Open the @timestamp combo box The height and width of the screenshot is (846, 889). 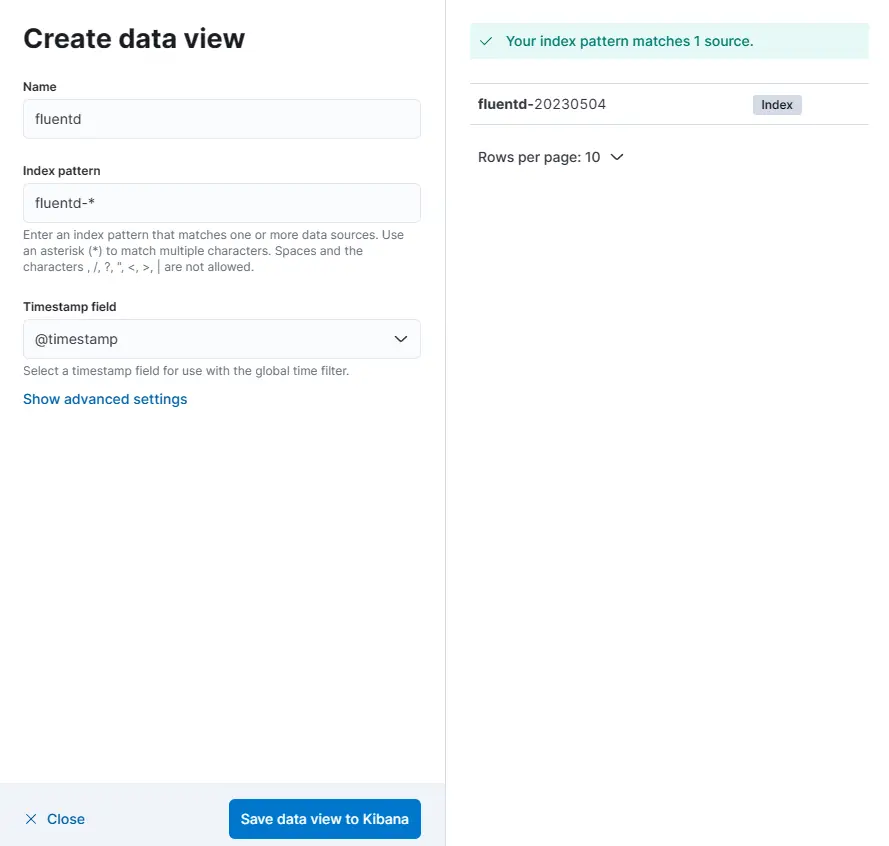point(221,339)
